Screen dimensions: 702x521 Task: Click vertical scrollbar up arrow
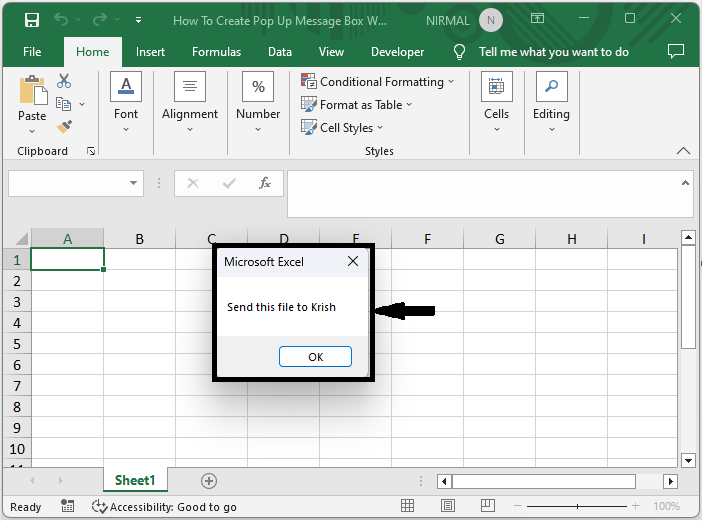point(688,237)
